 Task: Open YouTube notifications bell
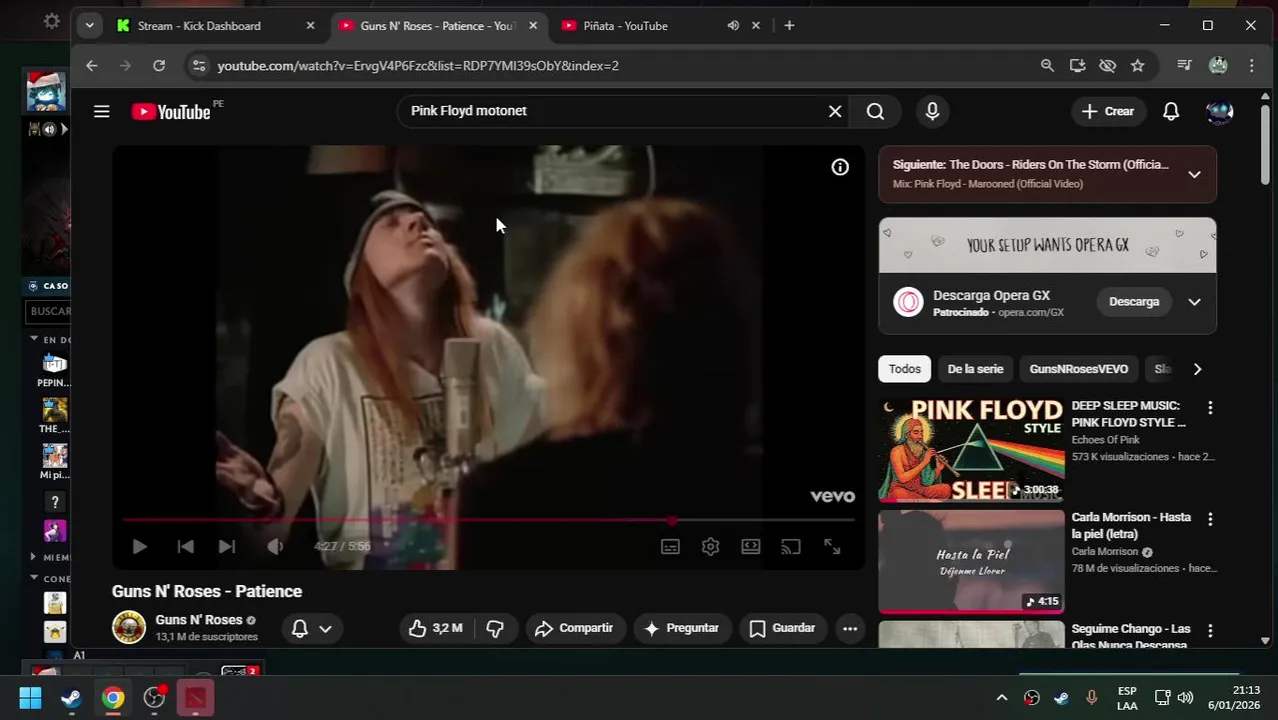1171,111
